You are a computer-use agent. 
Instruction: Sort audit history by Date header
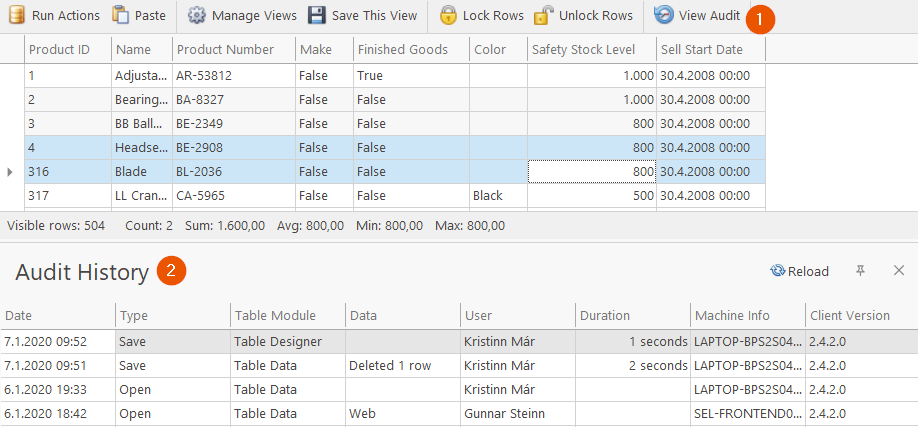57,316
